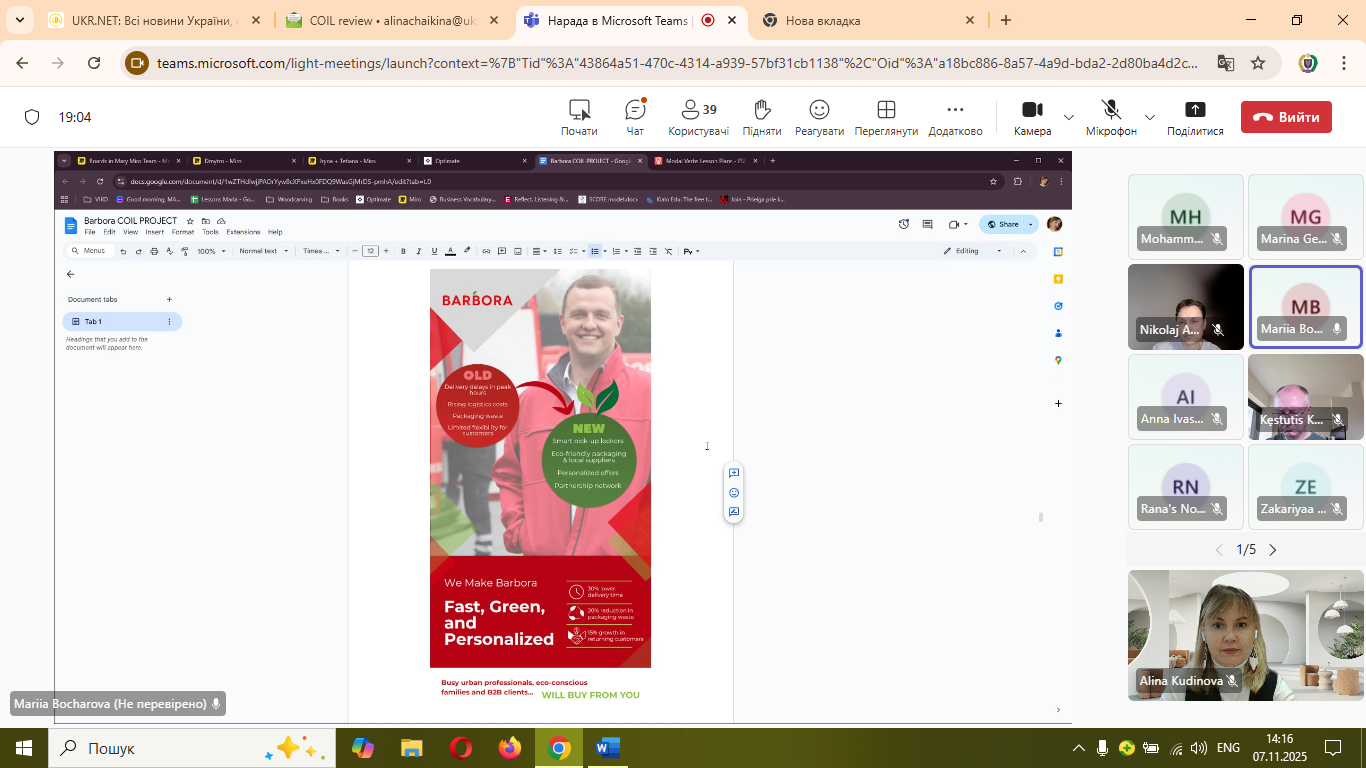The image size is (1366, 768).
Task: Open the browser tab search dropdown
Action: coord(20,20)
